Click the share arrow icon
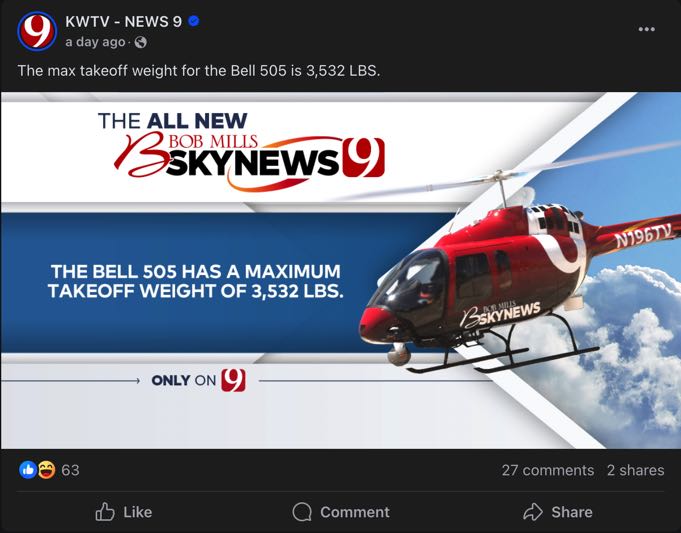Viewport: 681px width, 533px height. tap(533, 512)
